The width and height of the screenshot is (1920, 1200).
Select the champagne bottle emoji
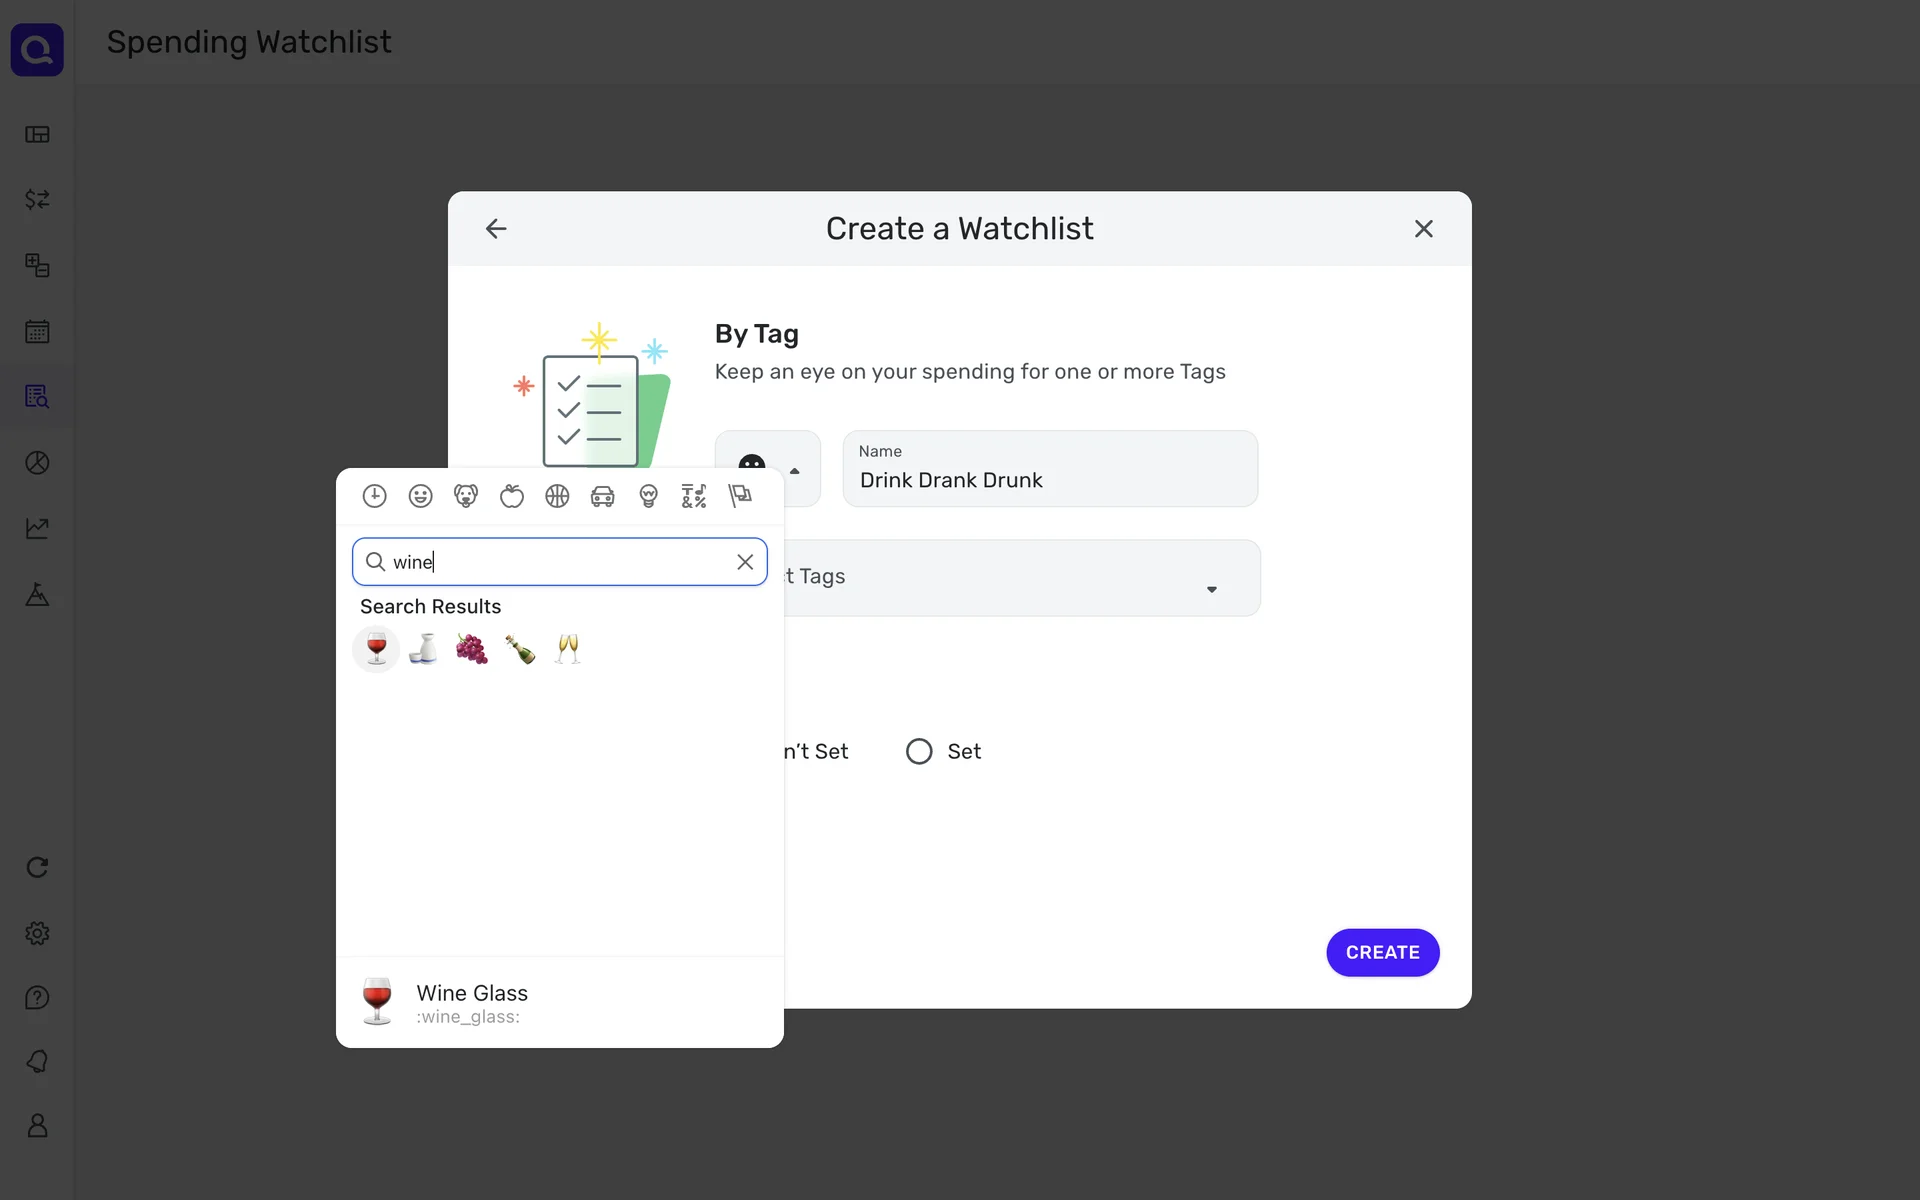coord(519,649)
